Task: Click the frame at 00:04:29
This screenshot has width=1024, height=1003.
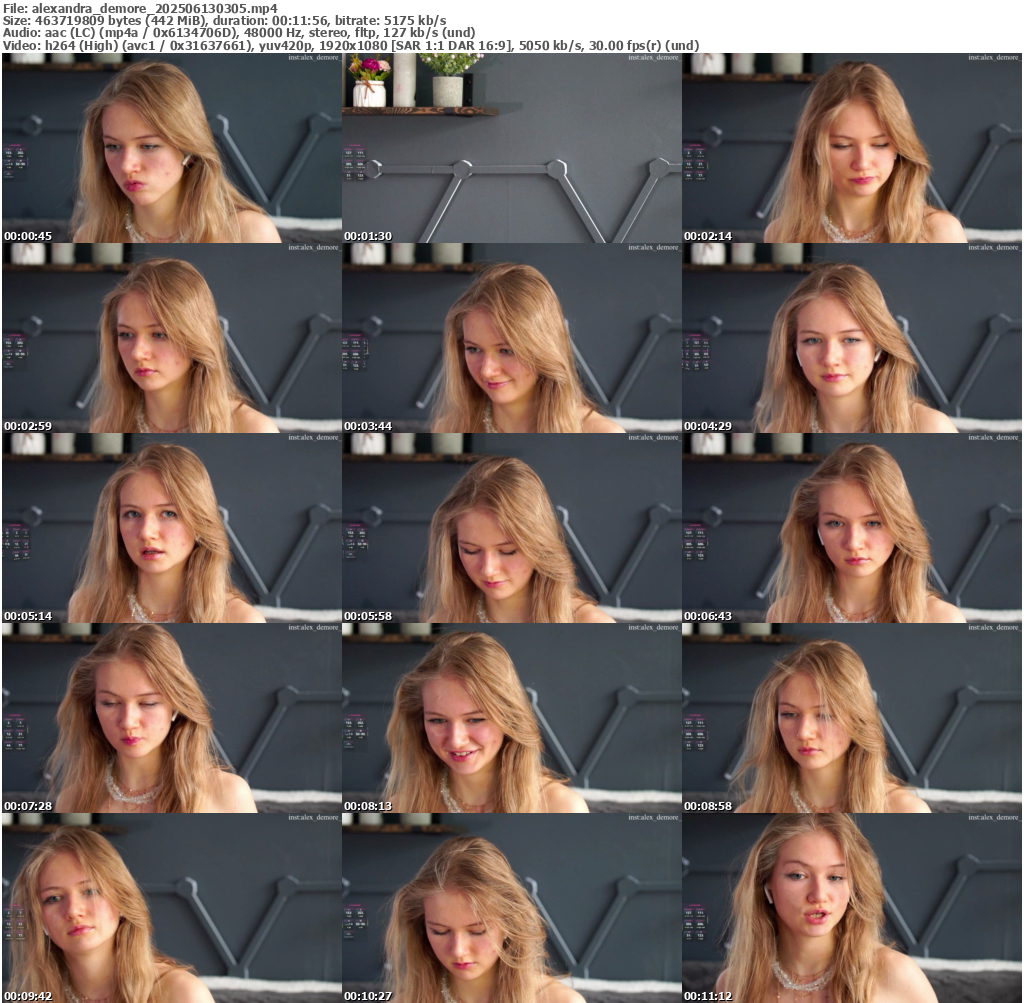Action: coord(851,338)
